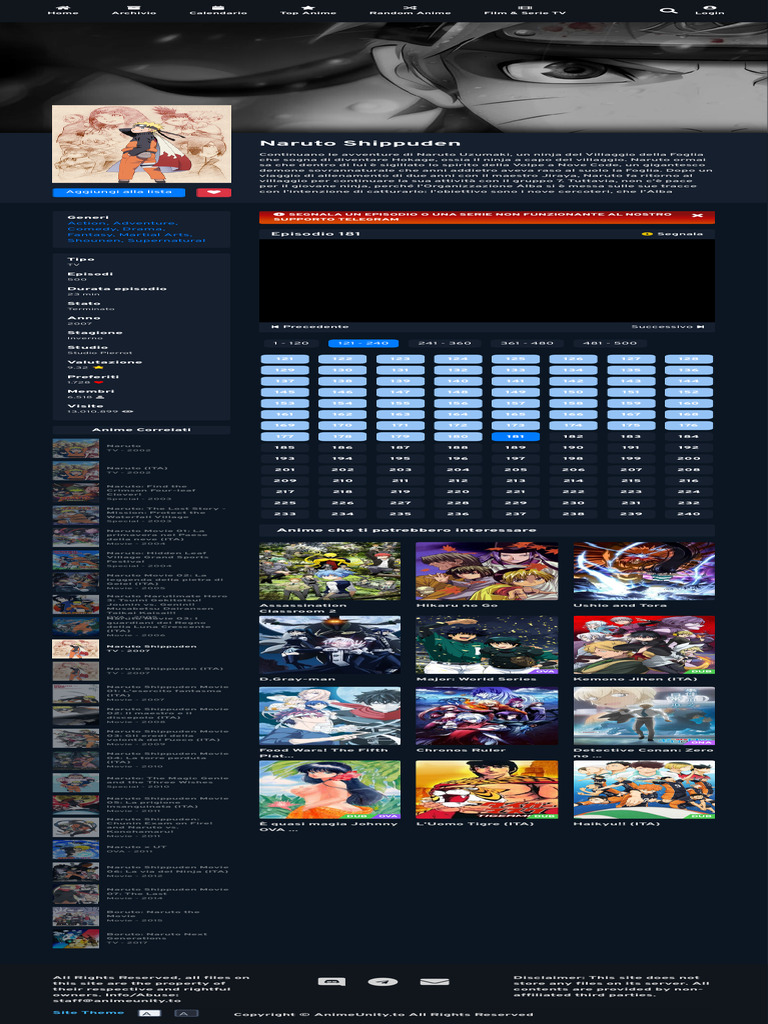Viewport: 768px width, 1024px height.
Task: Open Hikaru no Go thumbnail
Action: pos(487,571)
